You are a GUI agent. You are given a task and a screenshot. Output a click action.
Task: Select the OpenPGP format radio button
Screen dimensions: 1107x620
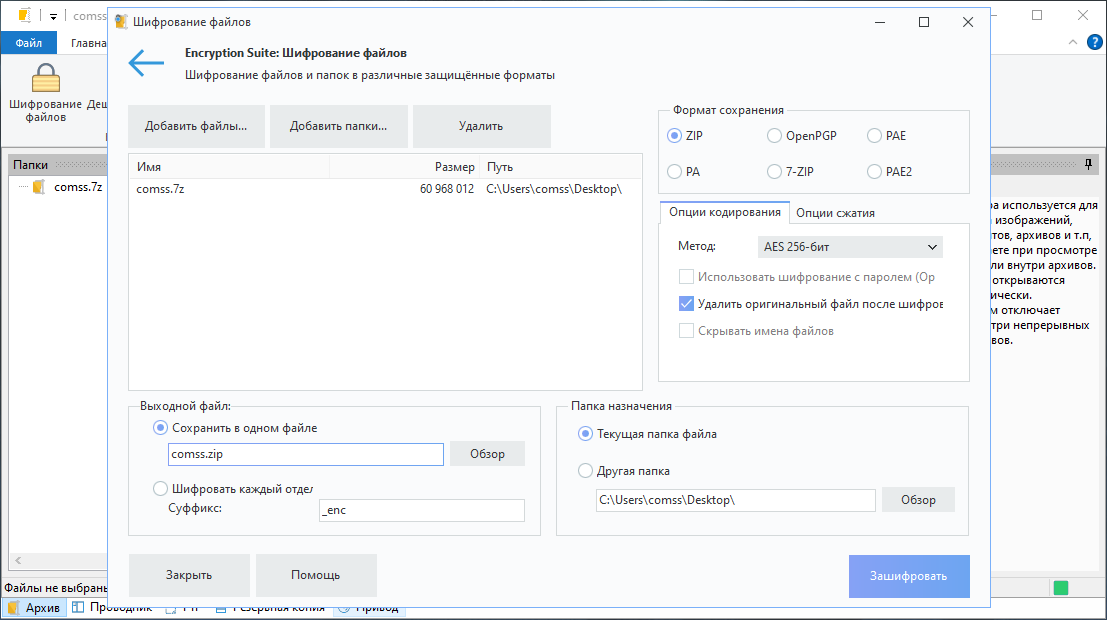tap(774, 136)
